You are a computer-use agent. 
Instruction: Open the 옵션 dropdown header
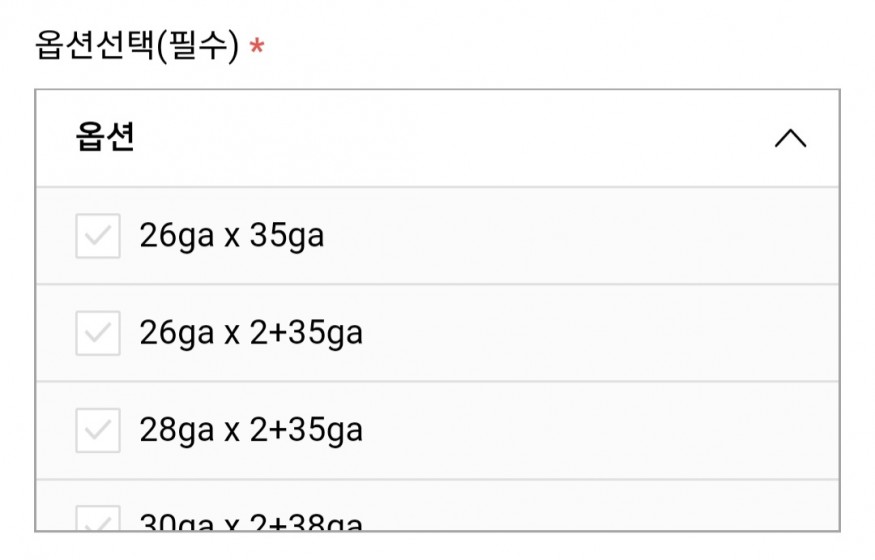tap(438, 138)
